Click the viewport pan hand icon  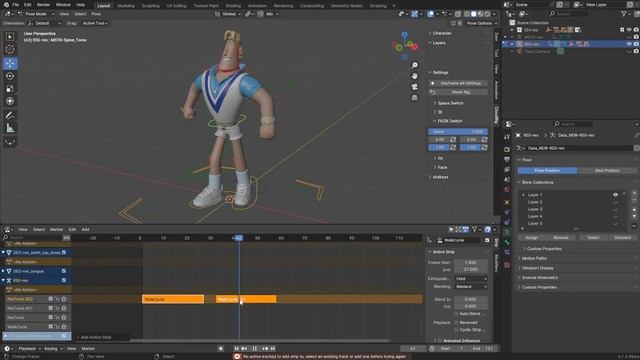click(x=414, y=76)
